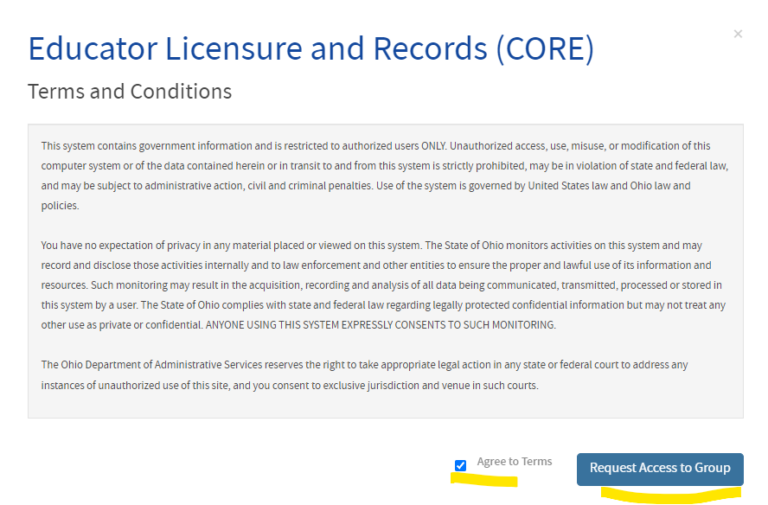Click the first paragraph about authorized users
Viewport: 768px width, 505px height.
(x=385, y=175)
